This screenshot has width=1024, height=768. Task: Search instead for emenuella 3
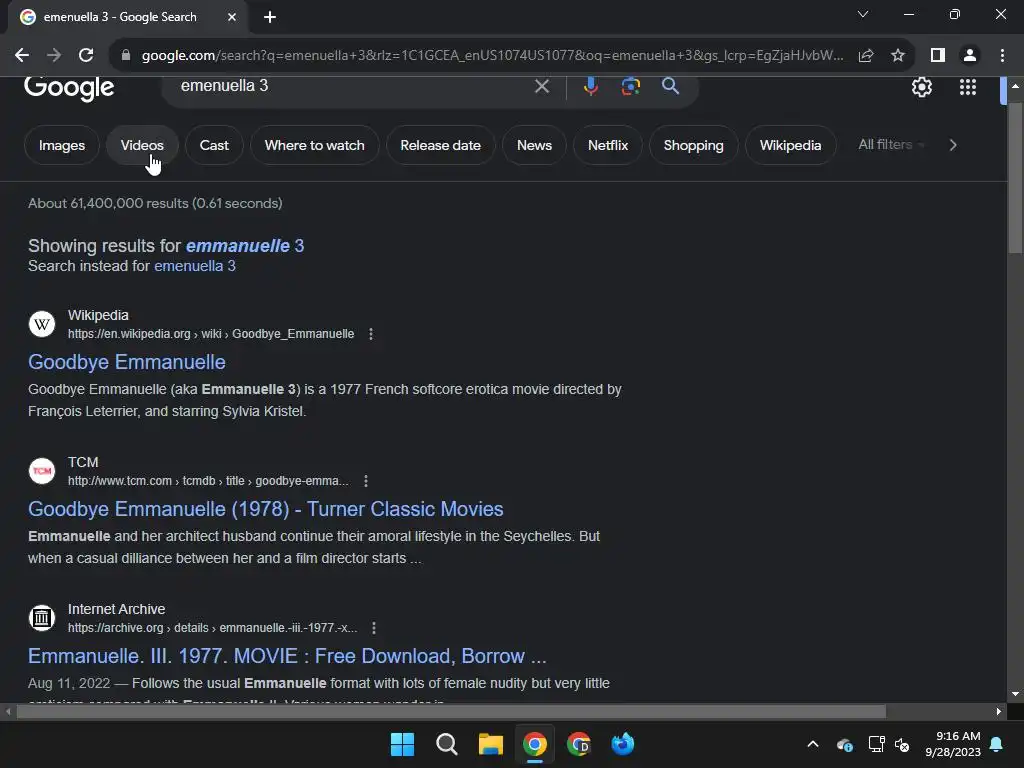coord(195,266)
